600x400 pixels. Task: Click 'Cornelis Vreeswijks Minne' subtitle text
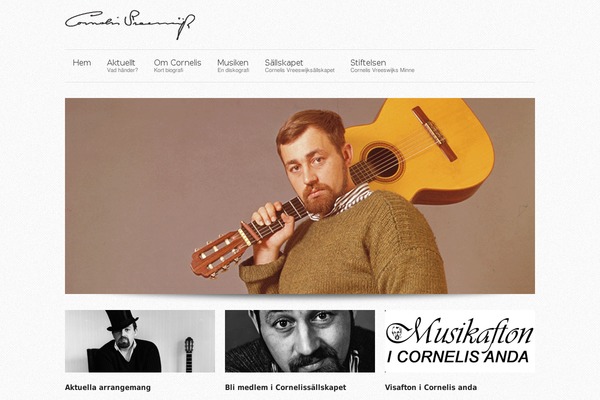coord(382,70)
